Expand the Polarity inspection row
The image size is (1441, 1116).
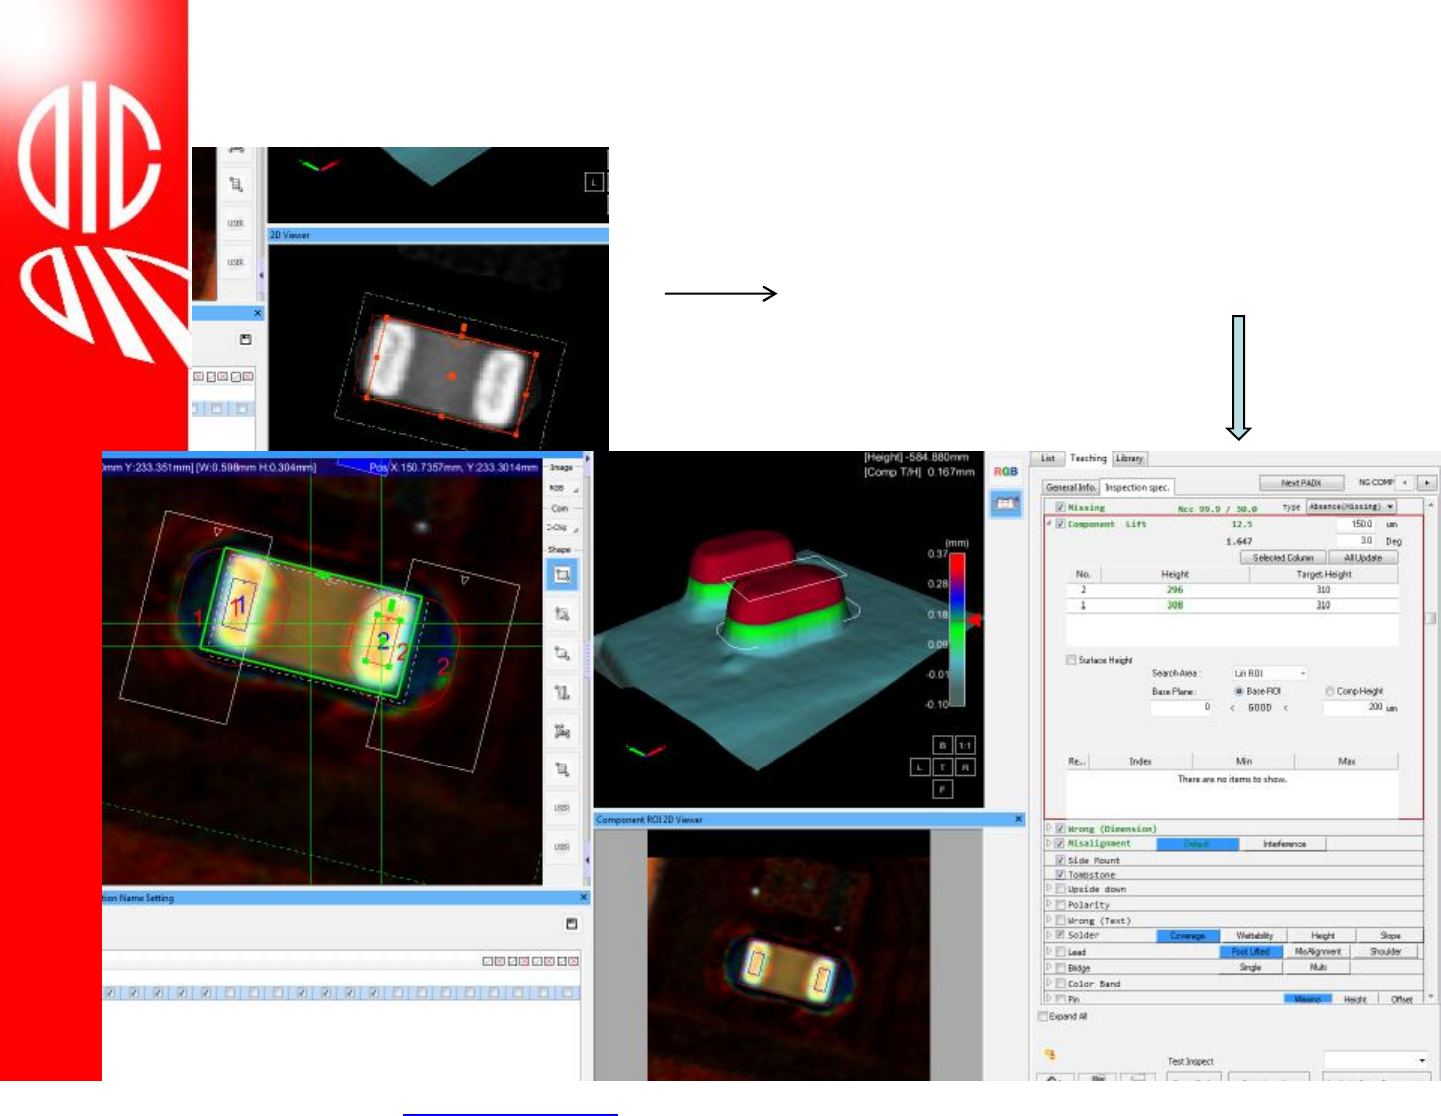click(x=1049, y=904)
